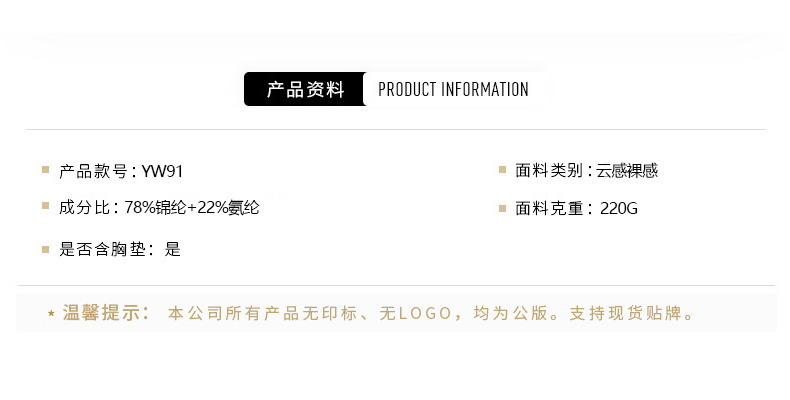Click the gold bullet beside 产品款号
The image size is (790, 400).
pos(46,170)
